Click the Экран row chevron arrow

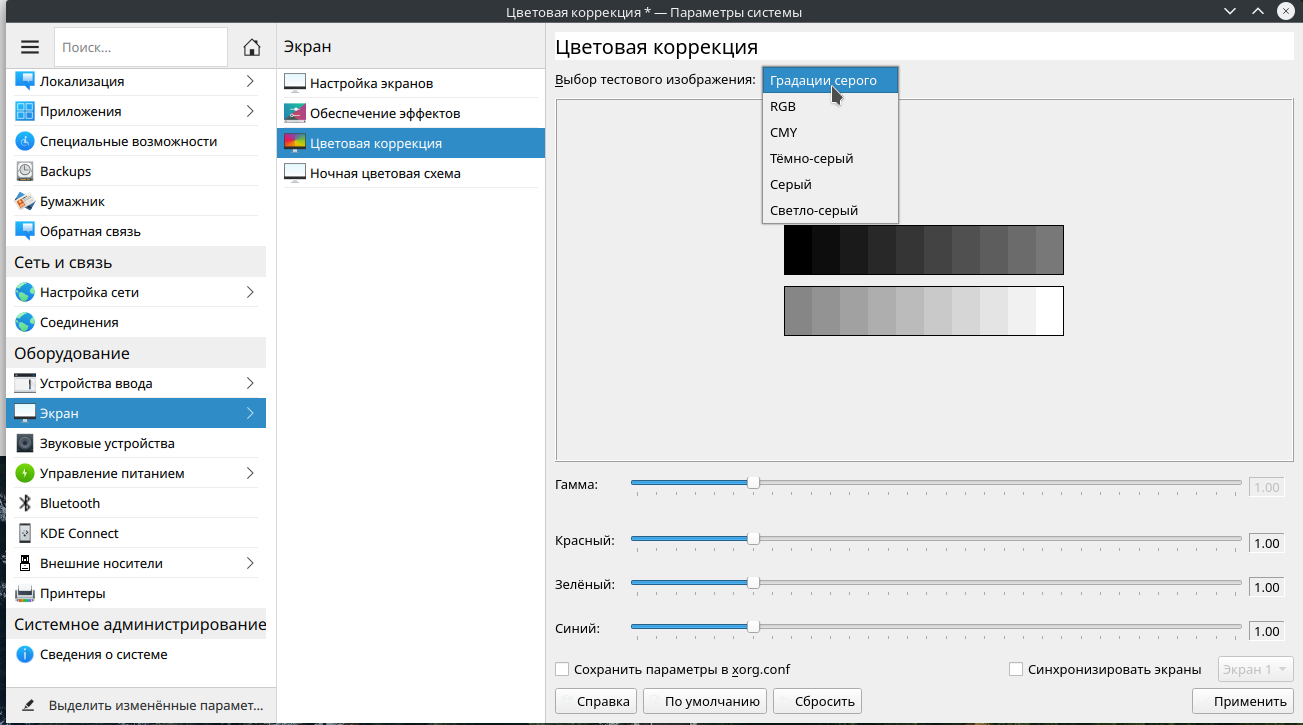[x=250, y=413]
